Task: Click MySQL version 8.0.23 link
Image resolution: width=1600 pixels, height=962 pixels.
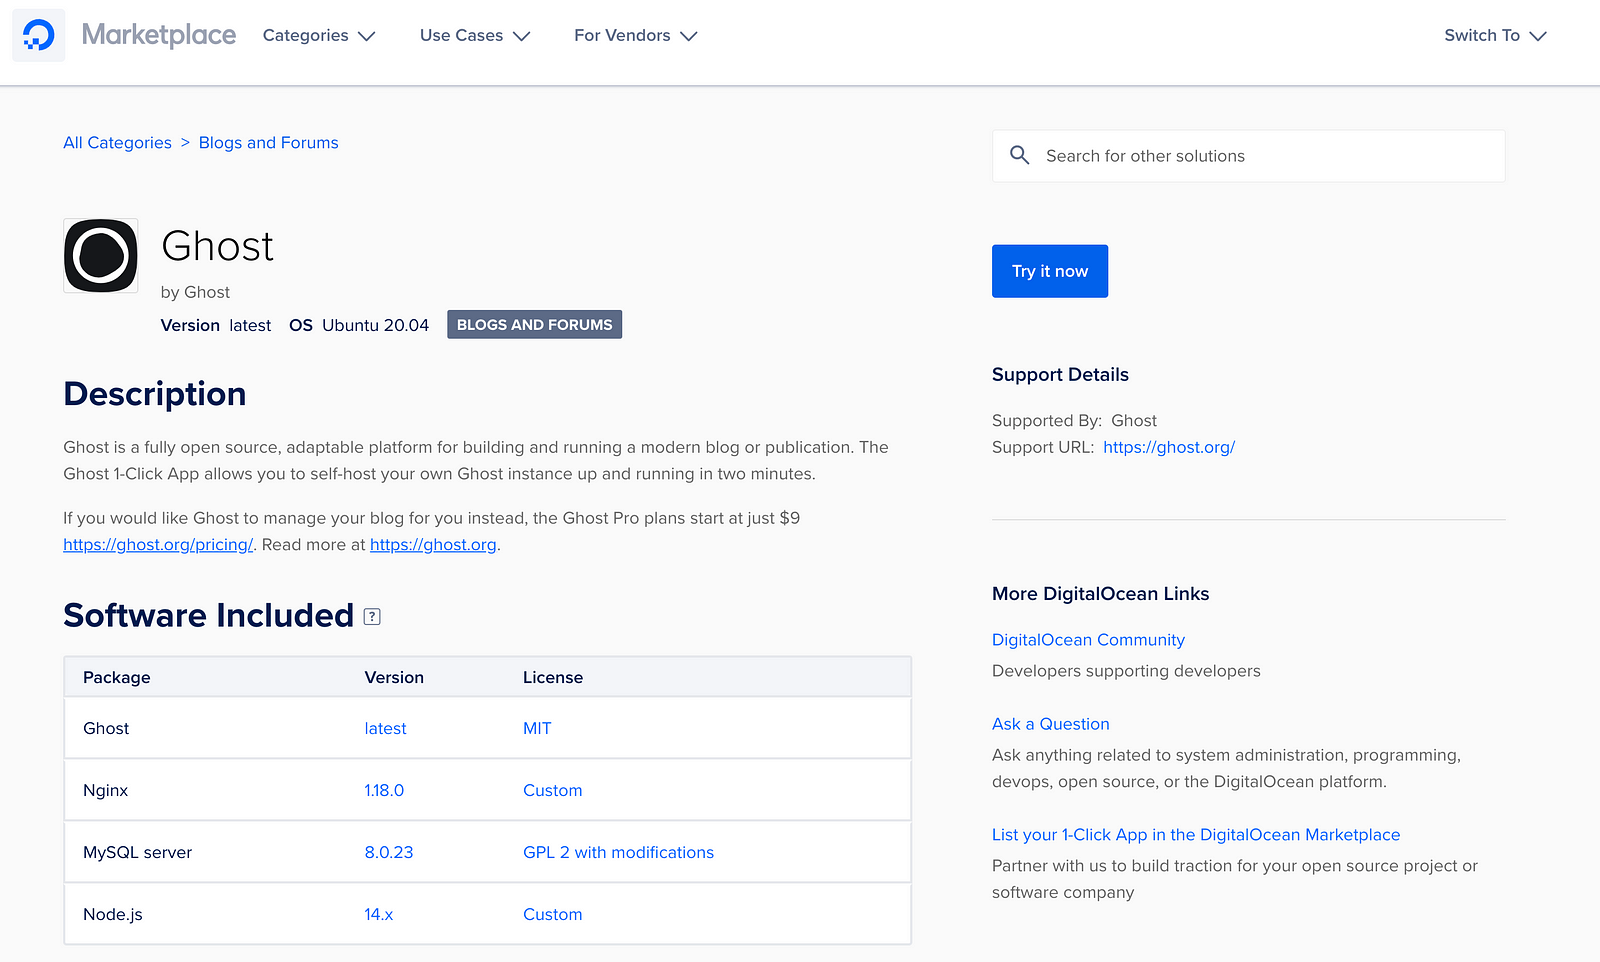Action: [x=388, y=853]
